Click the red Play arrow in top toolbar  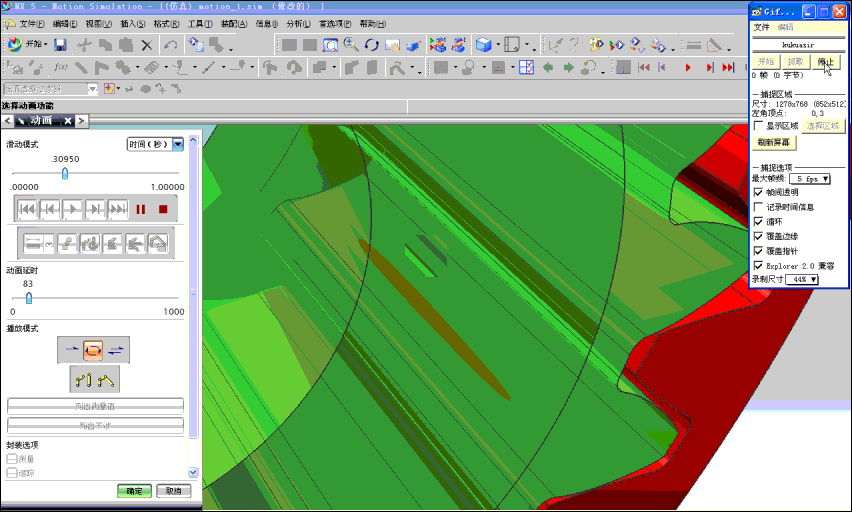pos(688,67)
